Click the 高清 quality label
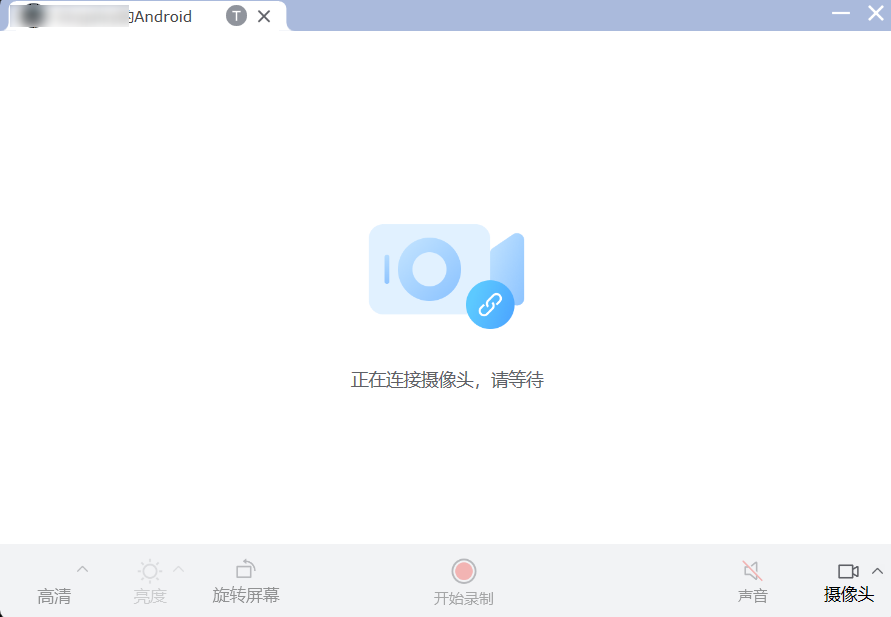This screenshot has width=891, height=617. click(54, 597)
